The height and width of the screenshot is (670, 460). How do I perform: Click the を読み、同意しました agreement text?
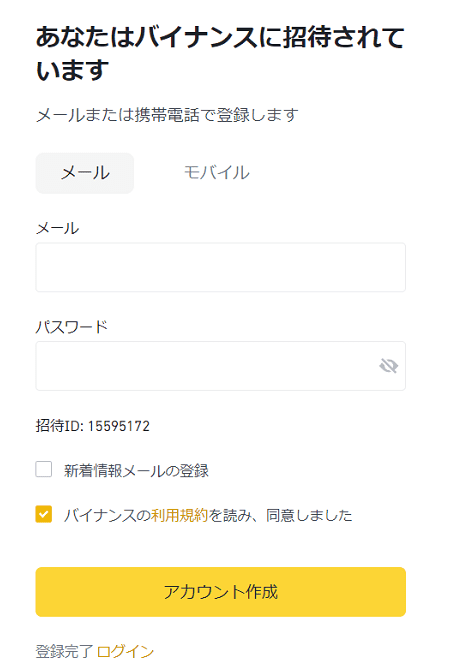[x=281, y=515]
